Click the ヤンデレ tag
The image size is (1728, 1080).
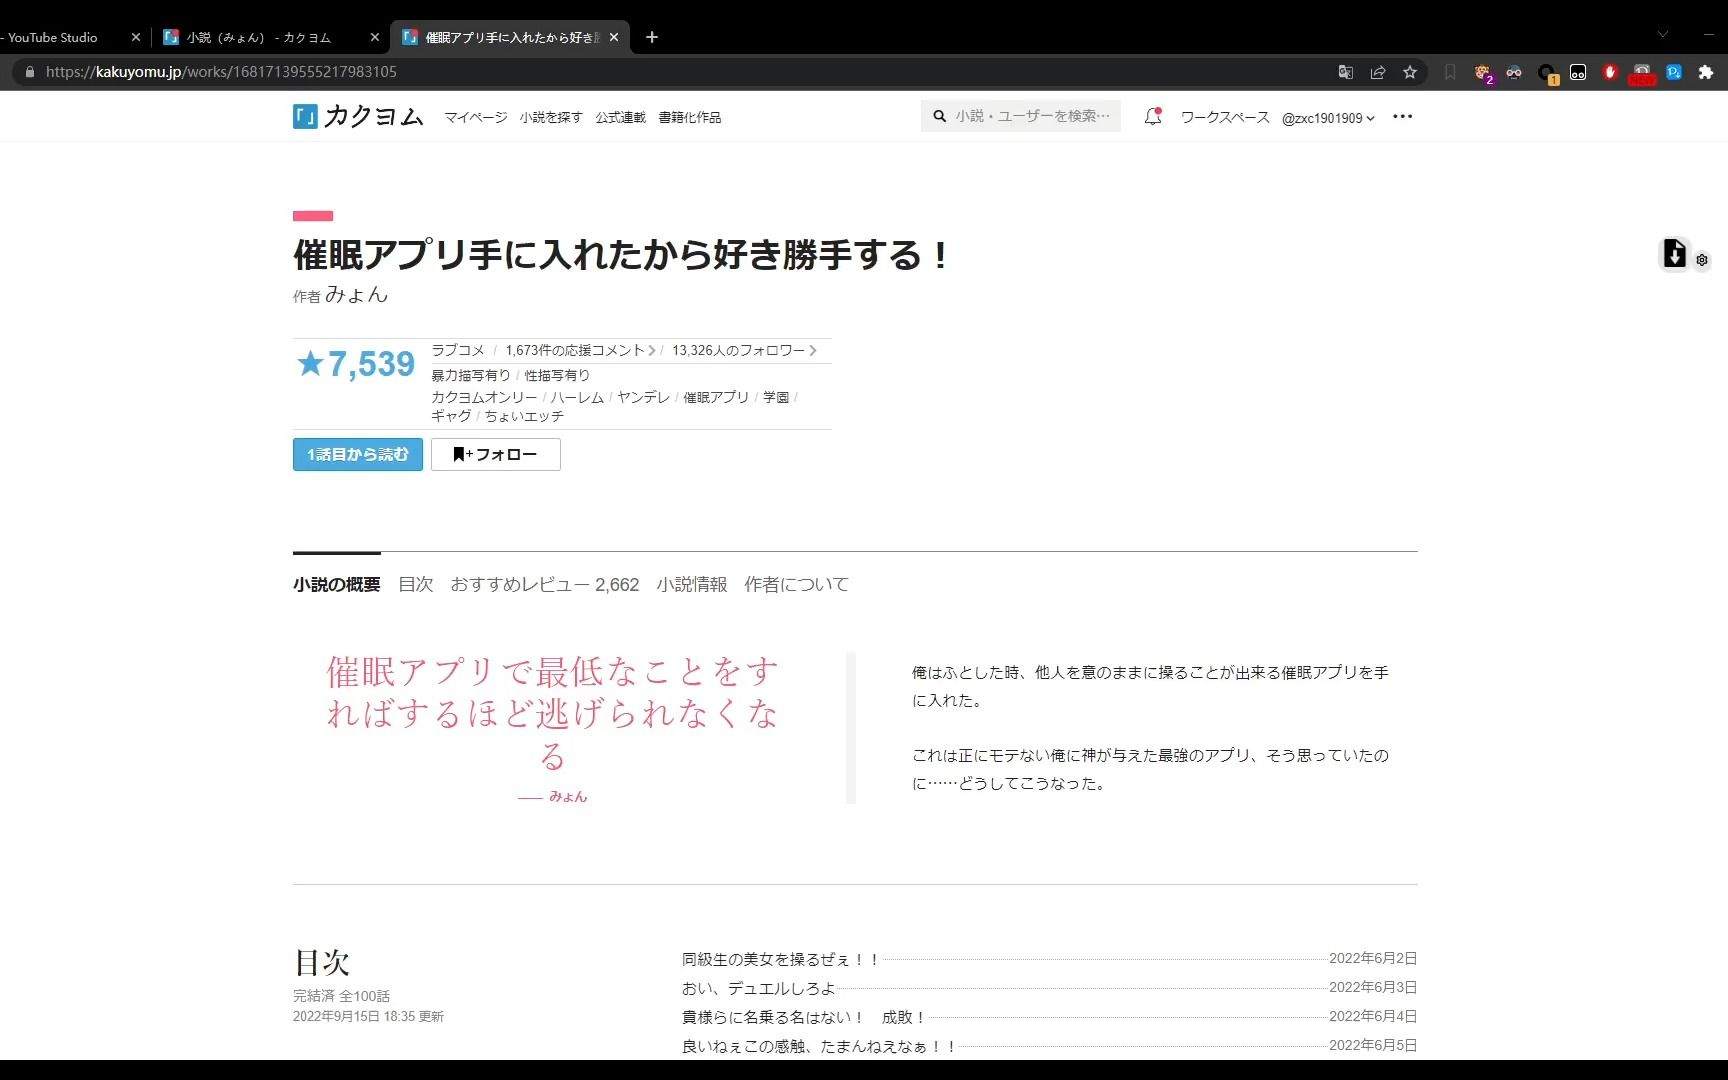(x=643, y=397)
